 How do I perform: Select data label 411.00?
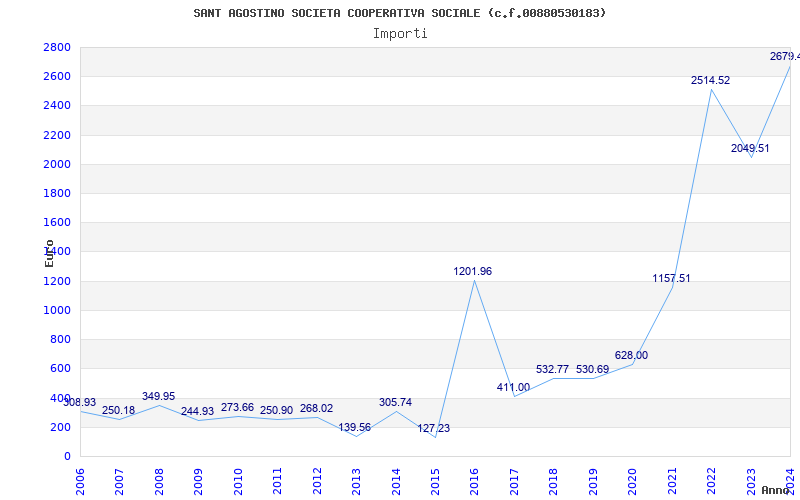(513, 387)
